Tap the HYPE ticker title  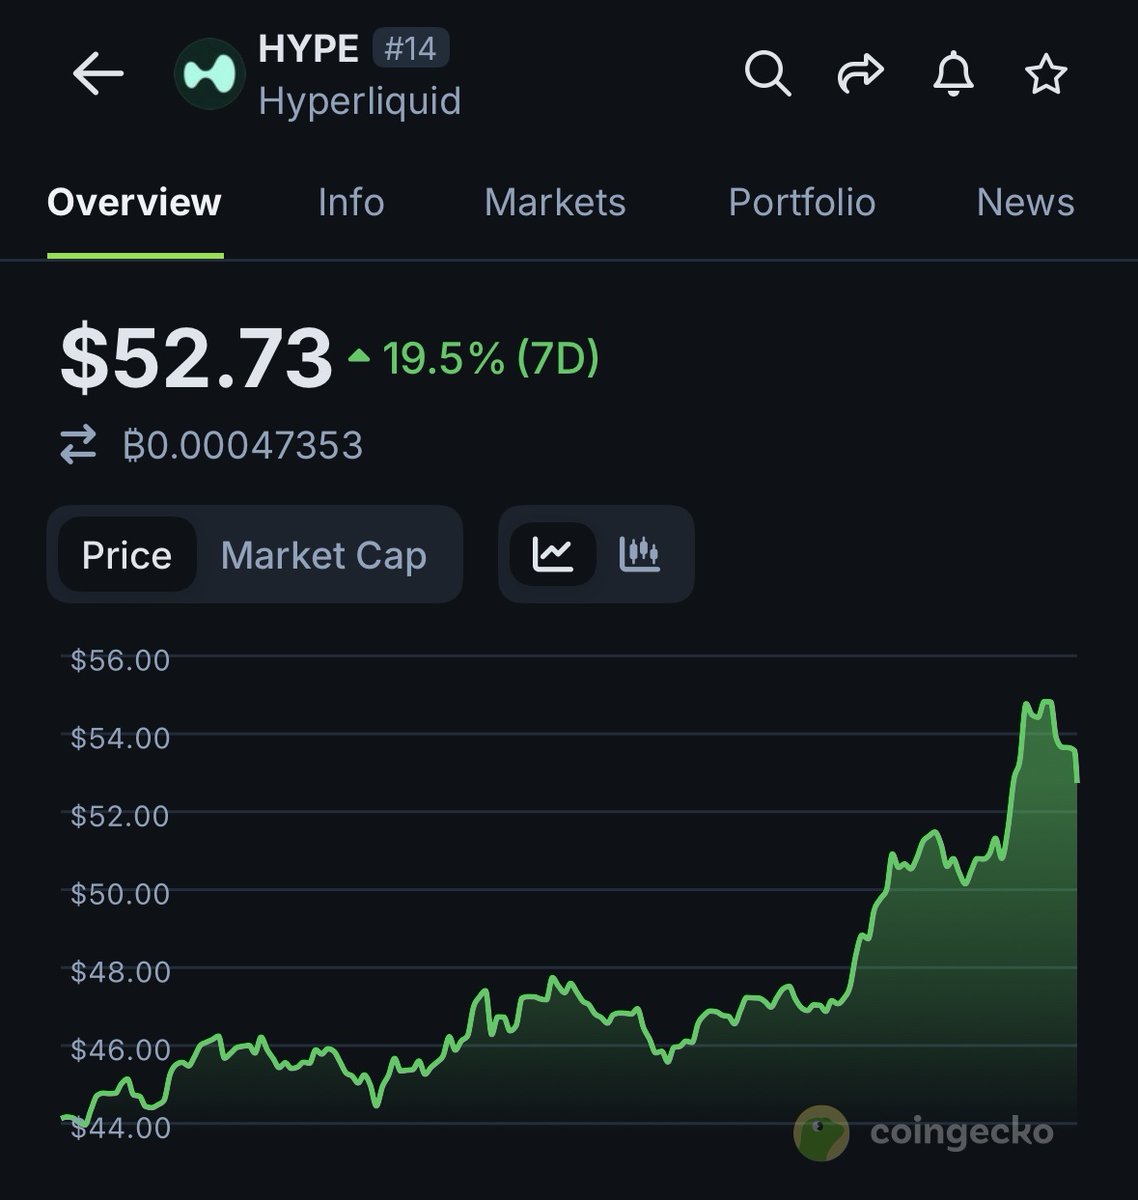point(308,48)
